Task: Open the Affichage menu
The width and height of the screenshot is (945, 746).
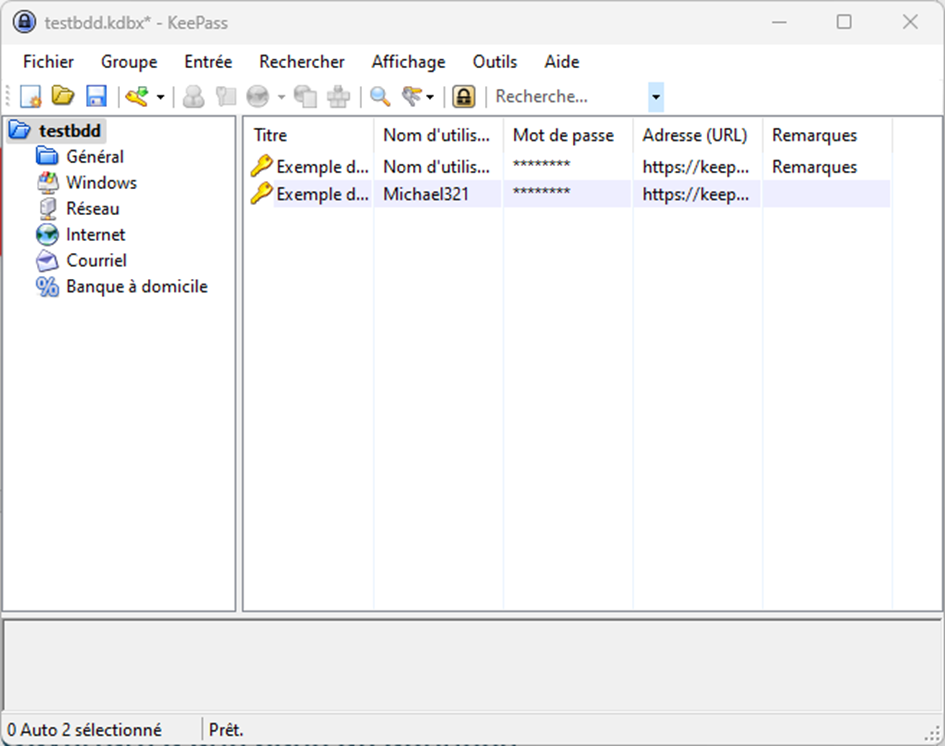Action: 407,61
